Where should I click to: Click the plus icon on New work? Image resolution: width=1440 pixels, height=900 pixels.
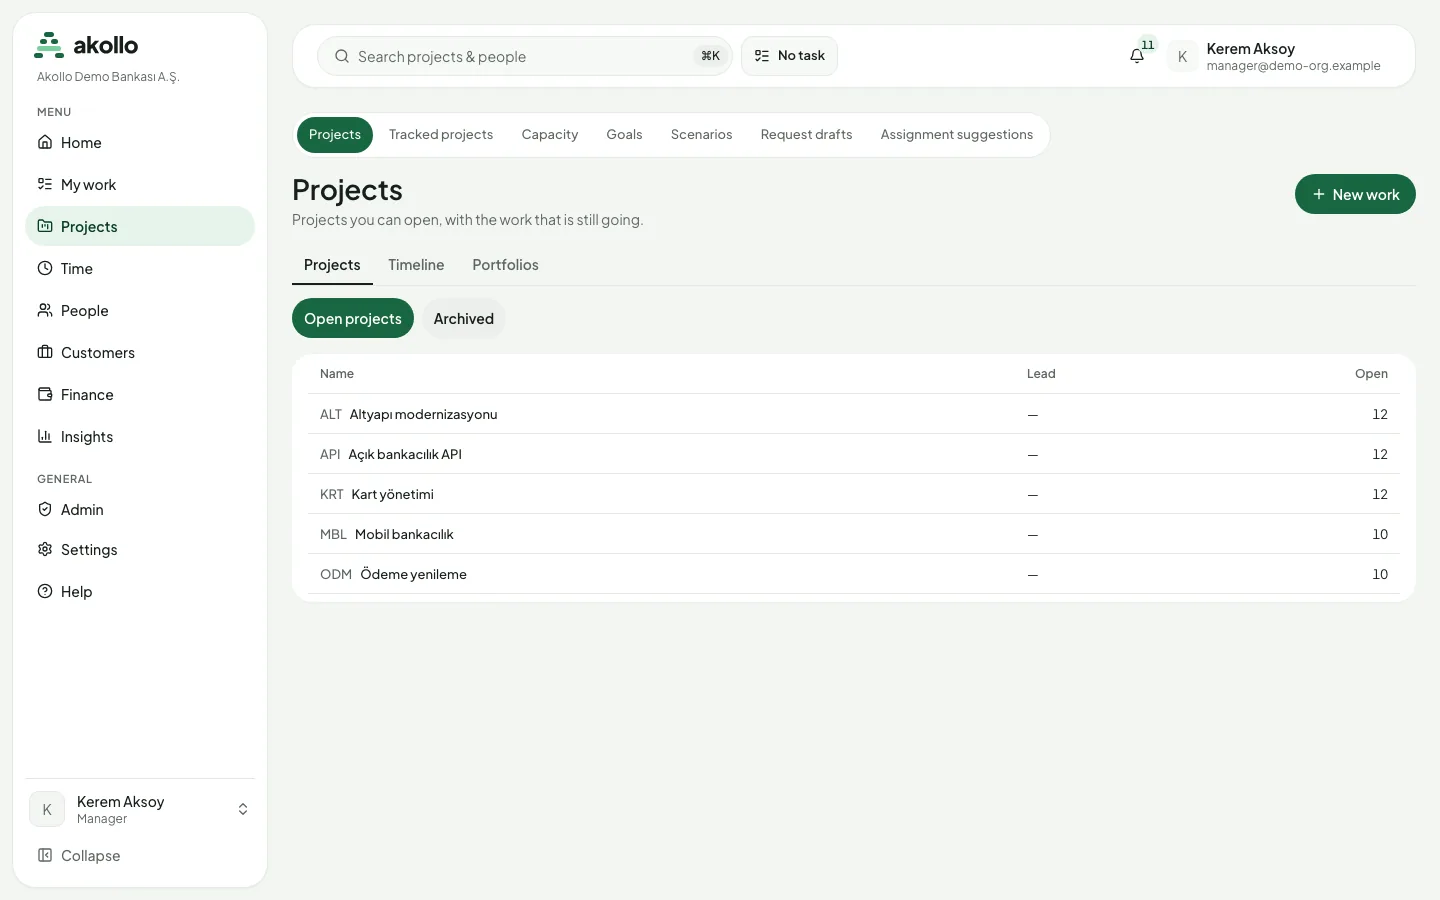pos(1319,194)
